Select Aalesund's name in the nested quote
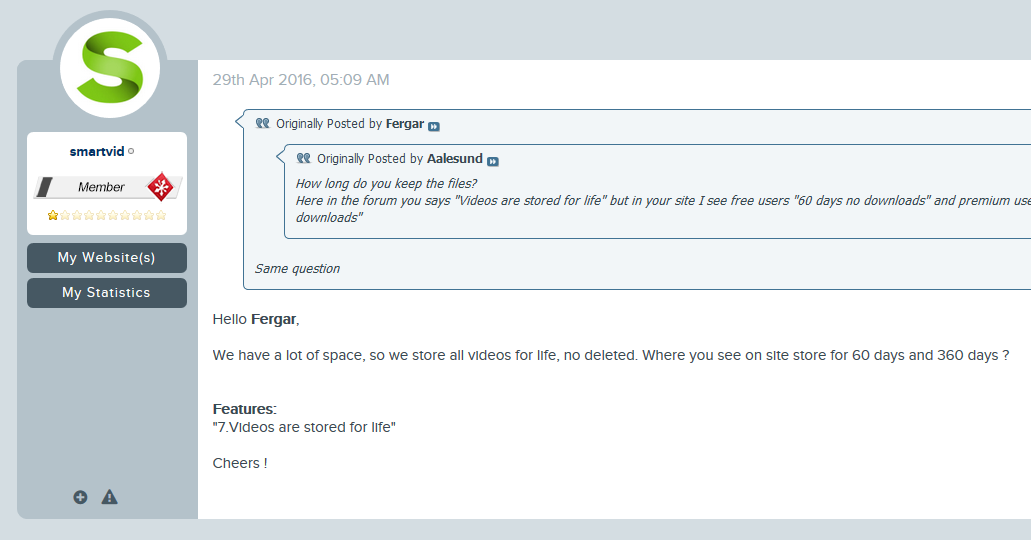The height and width of the screenshot is (540, 1031). point(454,159)
